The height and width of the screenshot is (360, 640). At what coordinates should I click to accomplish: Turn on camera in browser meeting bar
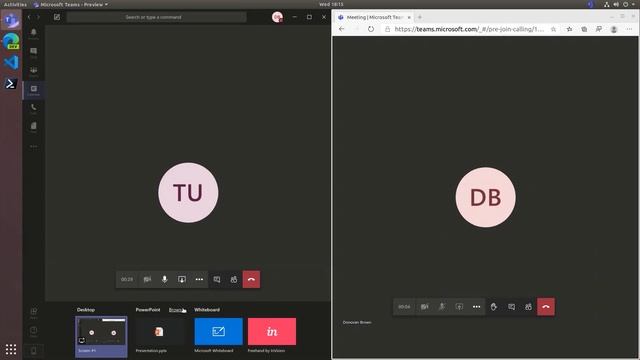point(424,307)
